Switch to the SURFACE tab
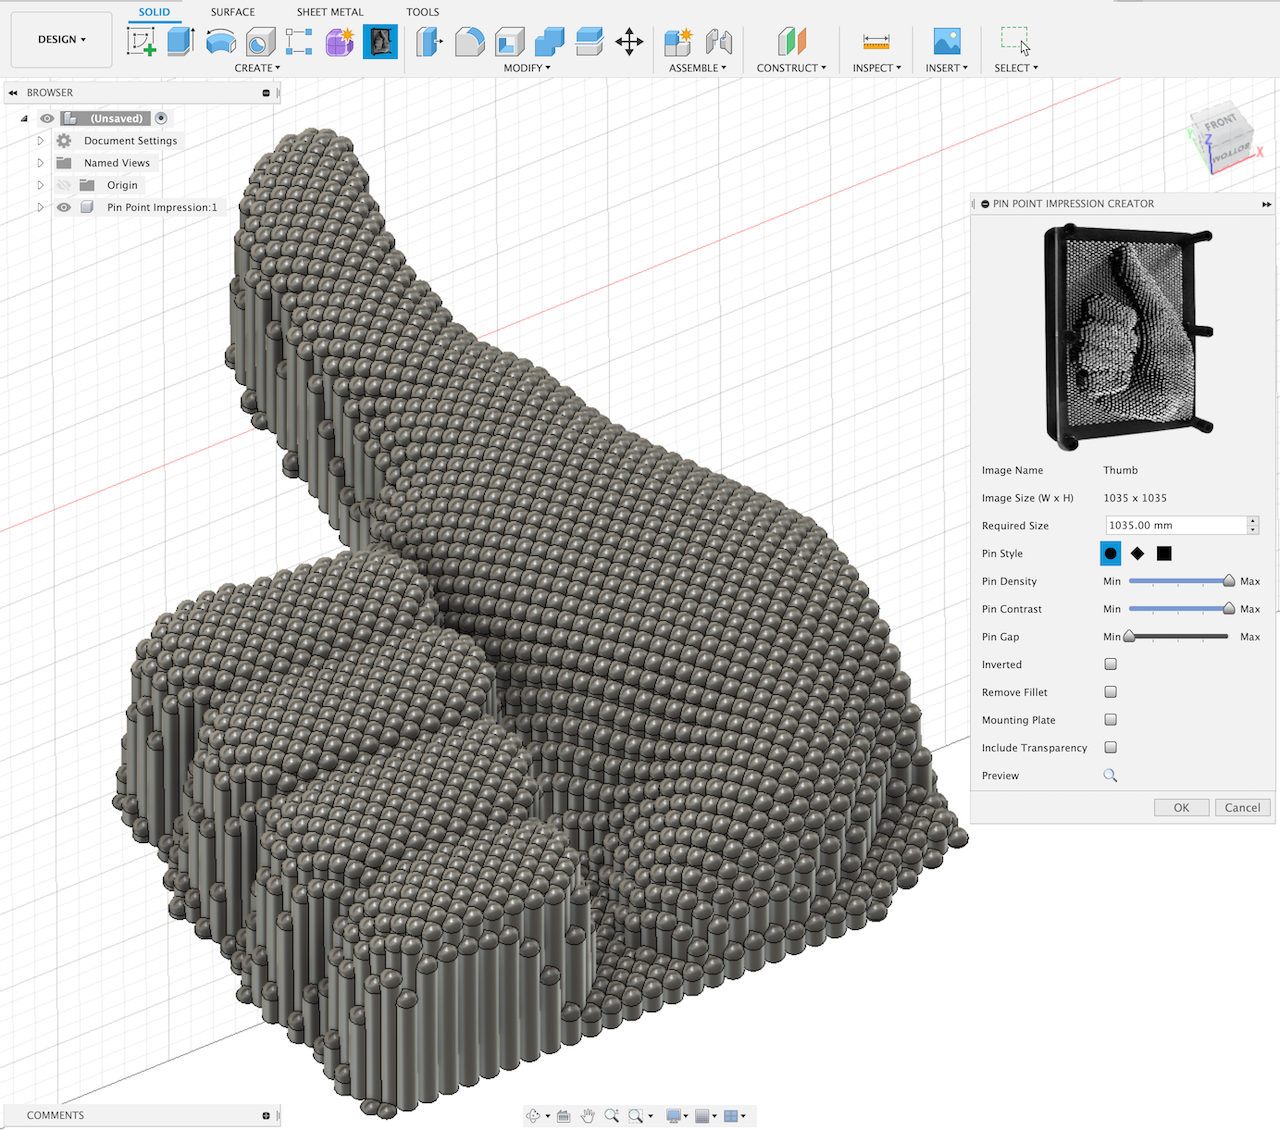 [x=232, y=12]
